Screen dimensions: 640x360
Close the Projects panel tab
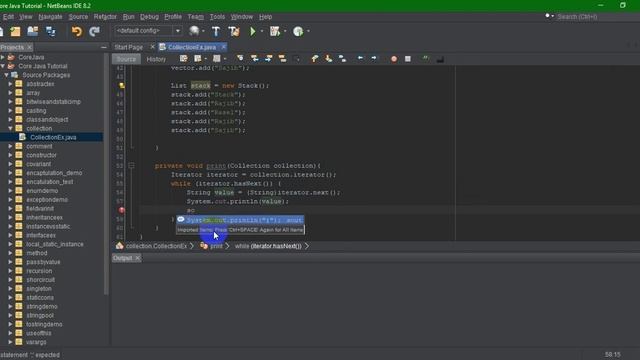29,47
